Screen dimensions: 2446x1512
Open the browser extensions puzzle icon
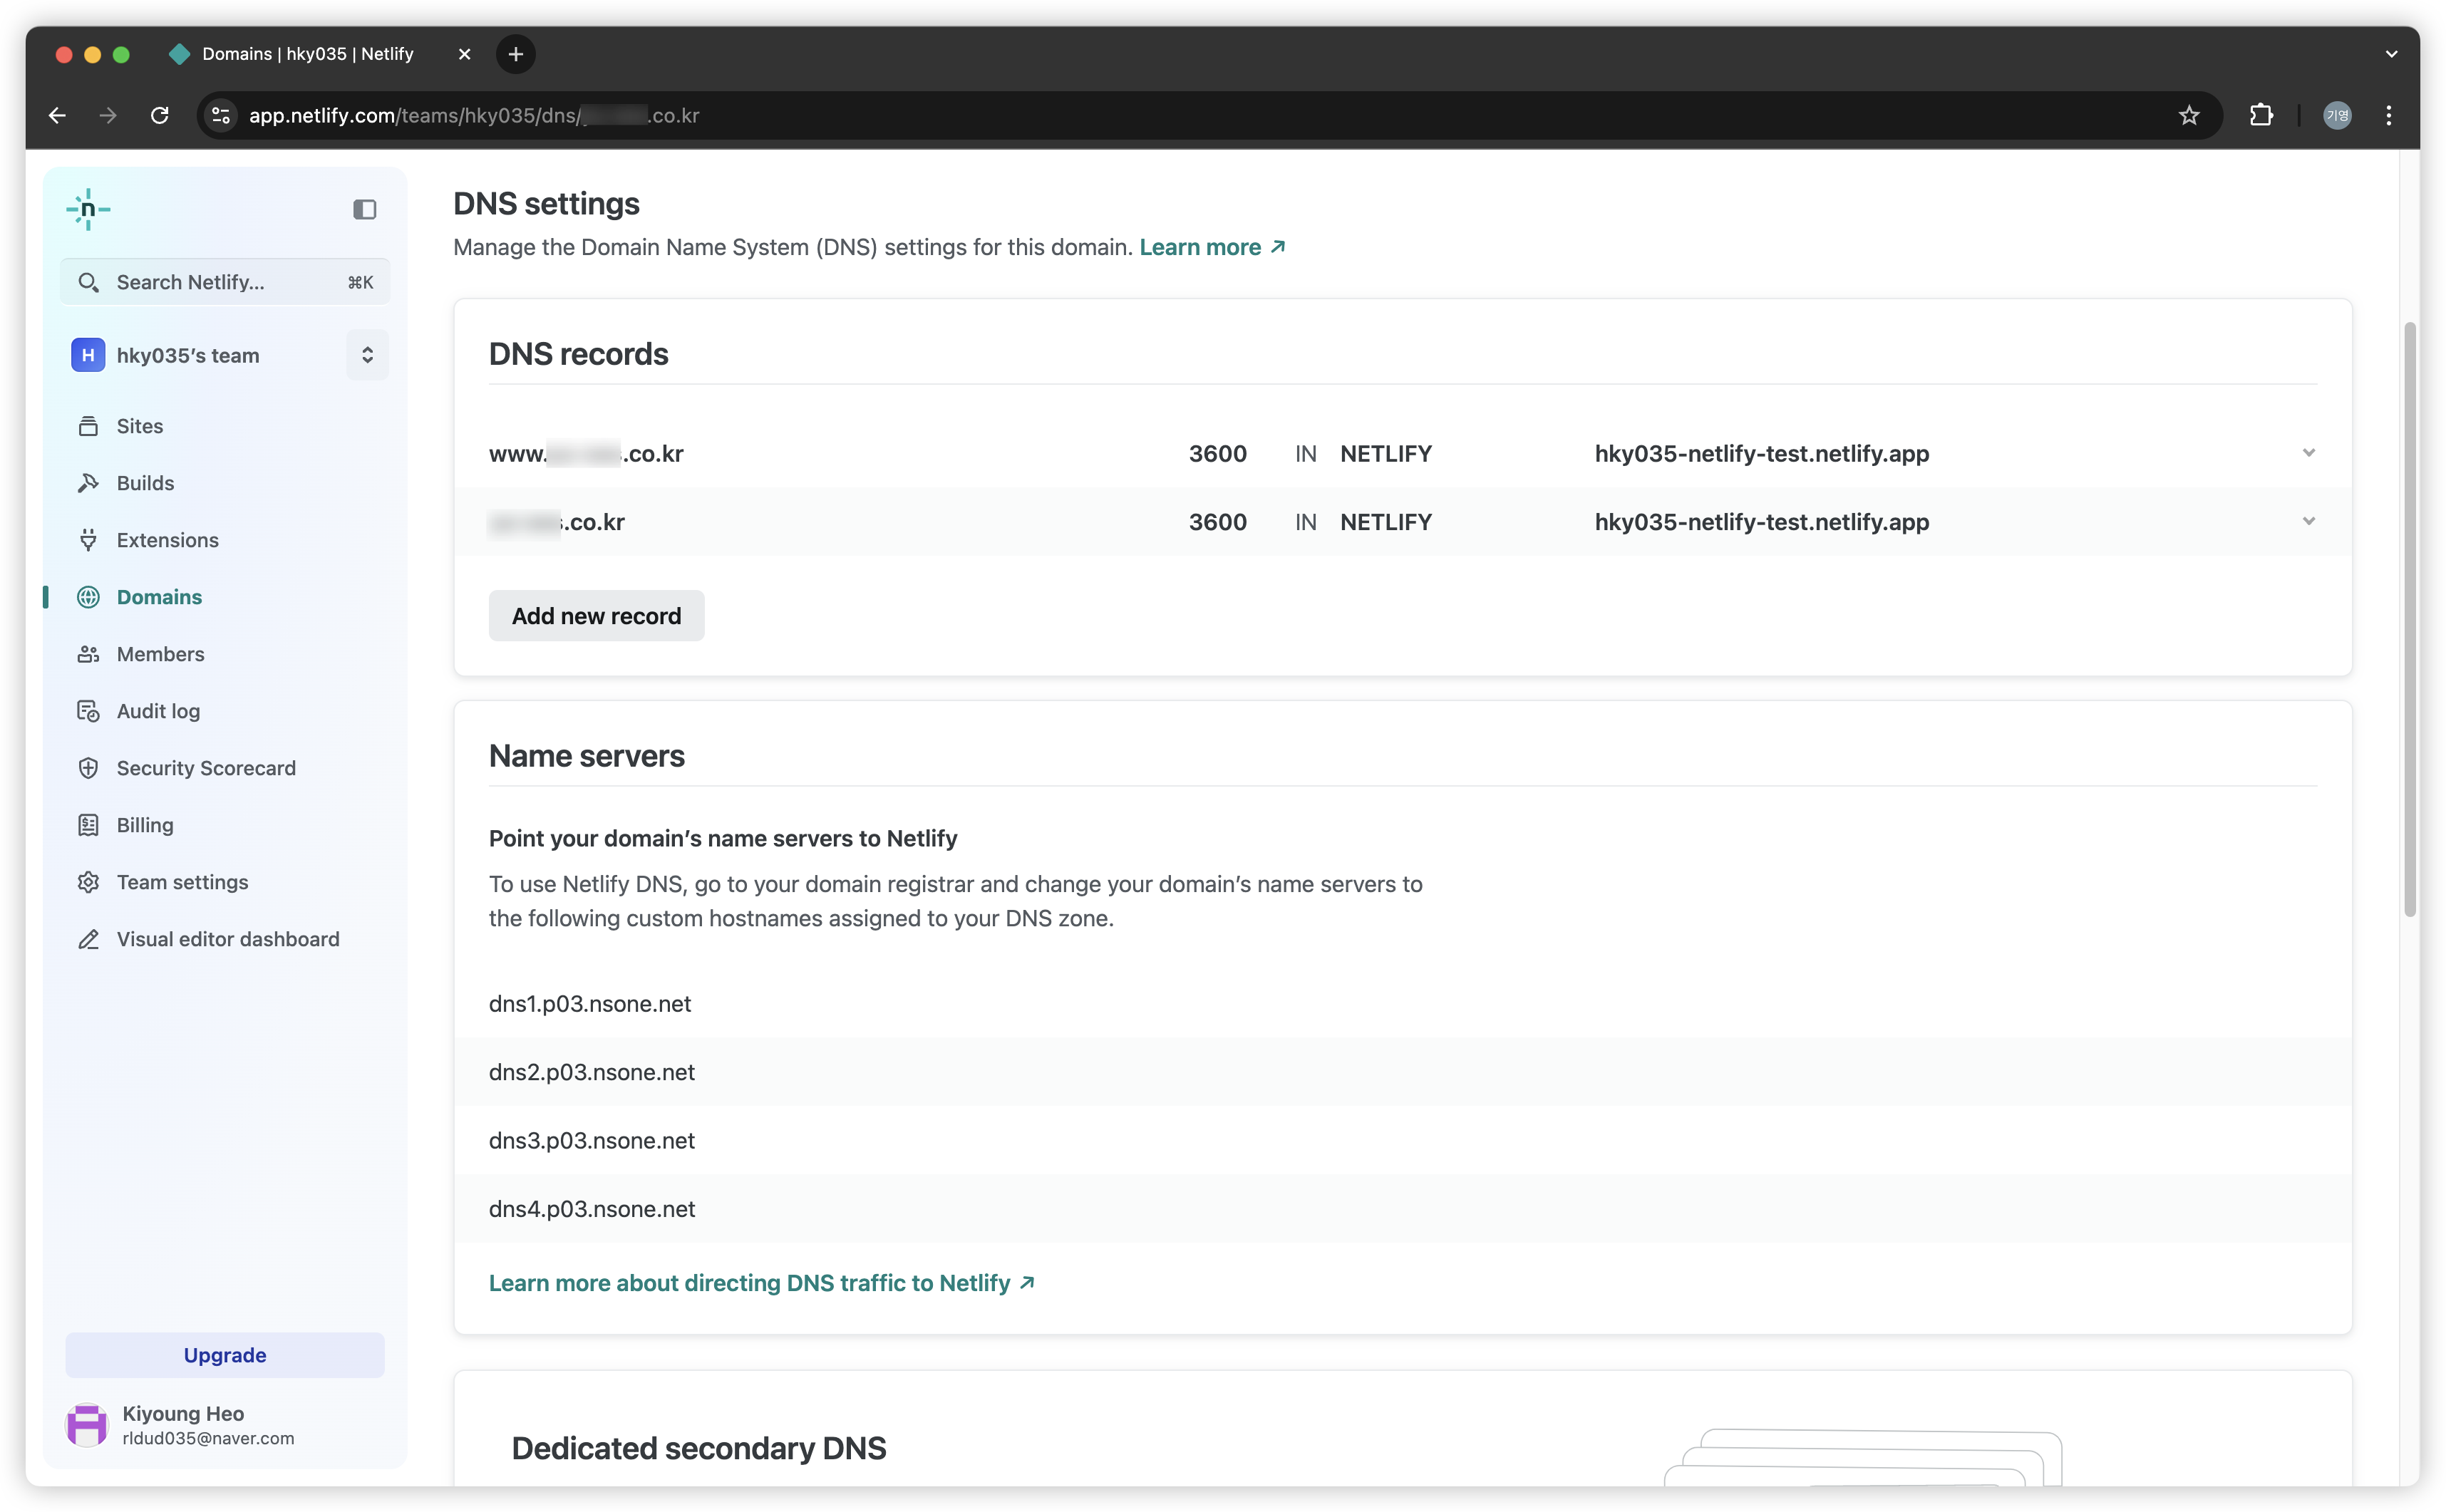2261,115
